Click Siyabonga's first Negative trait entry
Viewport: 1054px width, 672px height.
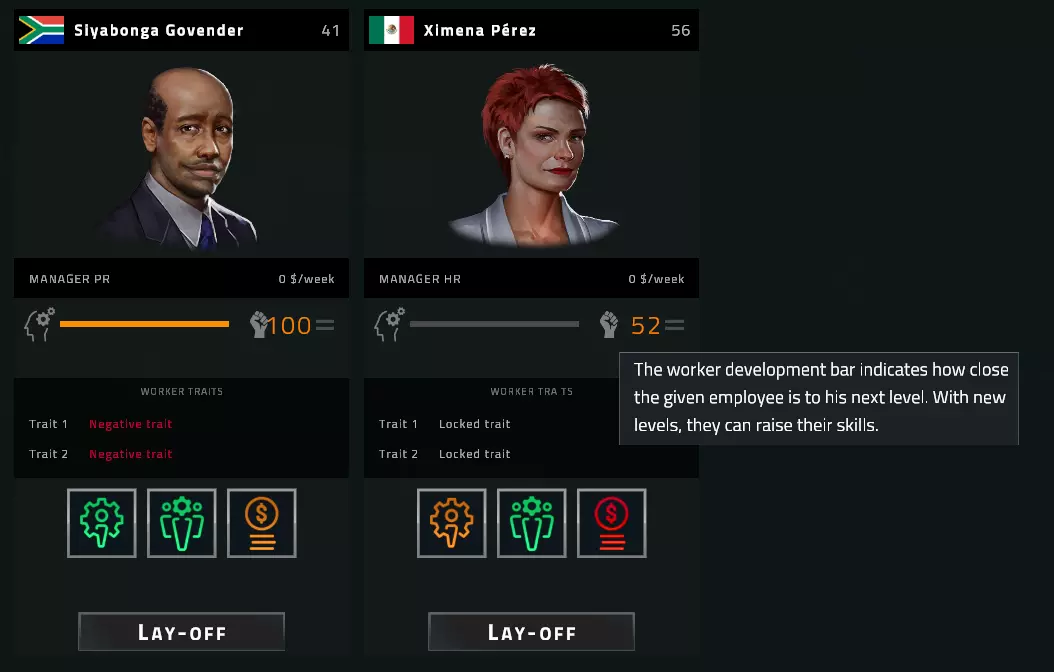(x=130, y=424)
